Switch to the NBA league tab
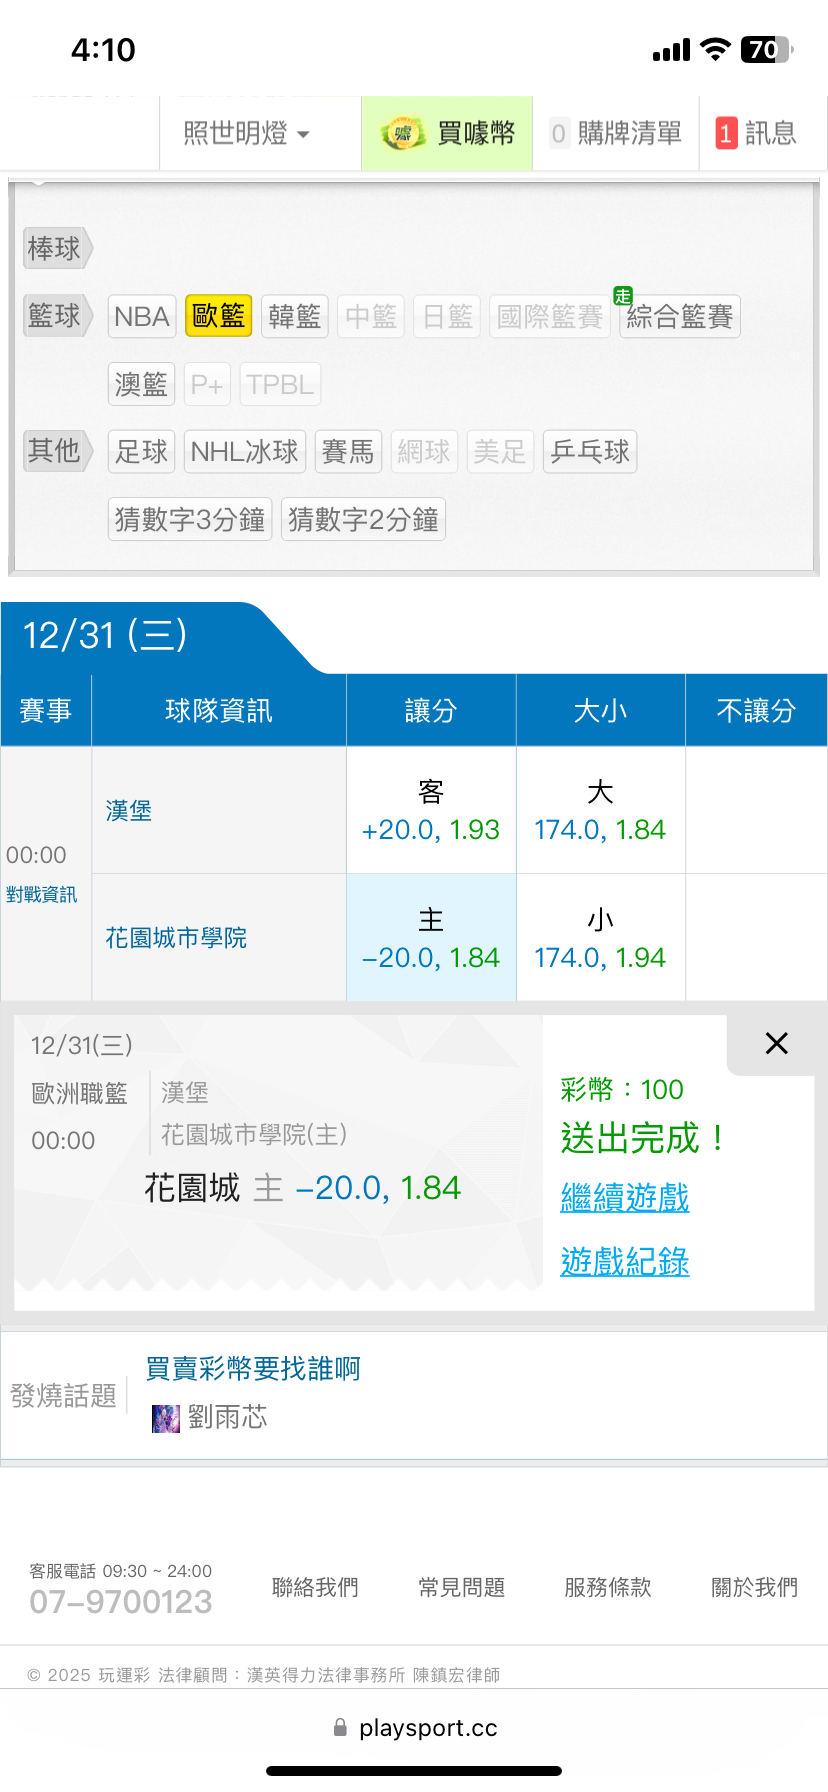 pyautogui.click(x=141, y=317)
